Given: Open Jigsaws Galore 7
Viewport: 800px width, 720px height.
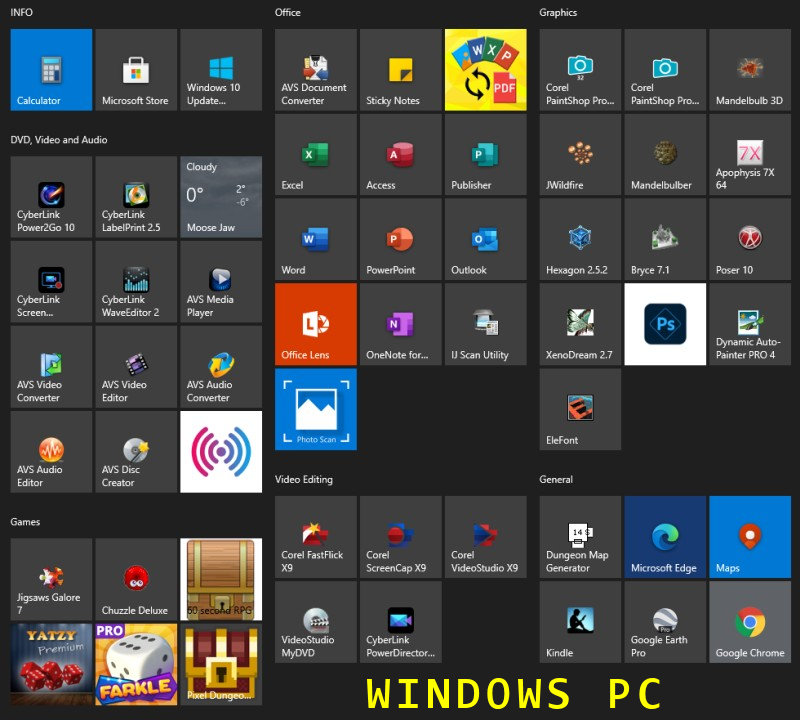Looking at the screenshot, I should tap(51, 579).
